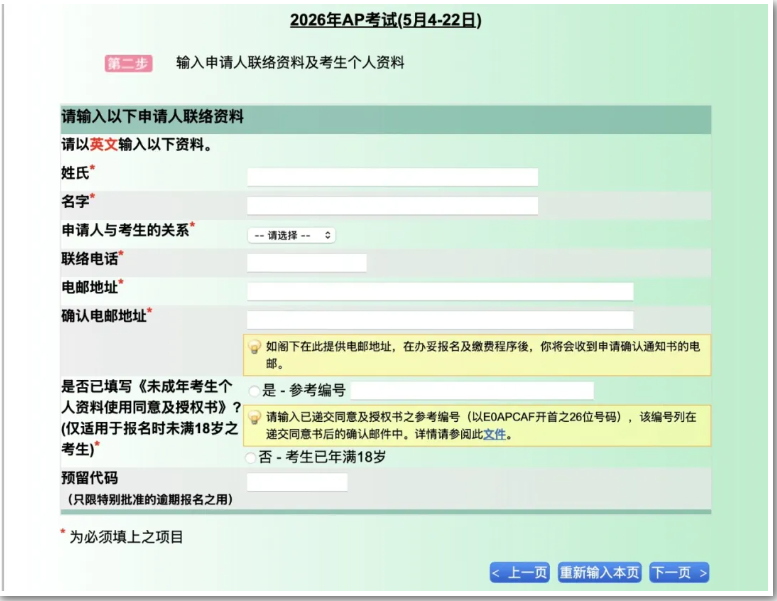Click the 联络电话 phone input field
This screenshot has height=601, width=777.
tap(307, 263)
